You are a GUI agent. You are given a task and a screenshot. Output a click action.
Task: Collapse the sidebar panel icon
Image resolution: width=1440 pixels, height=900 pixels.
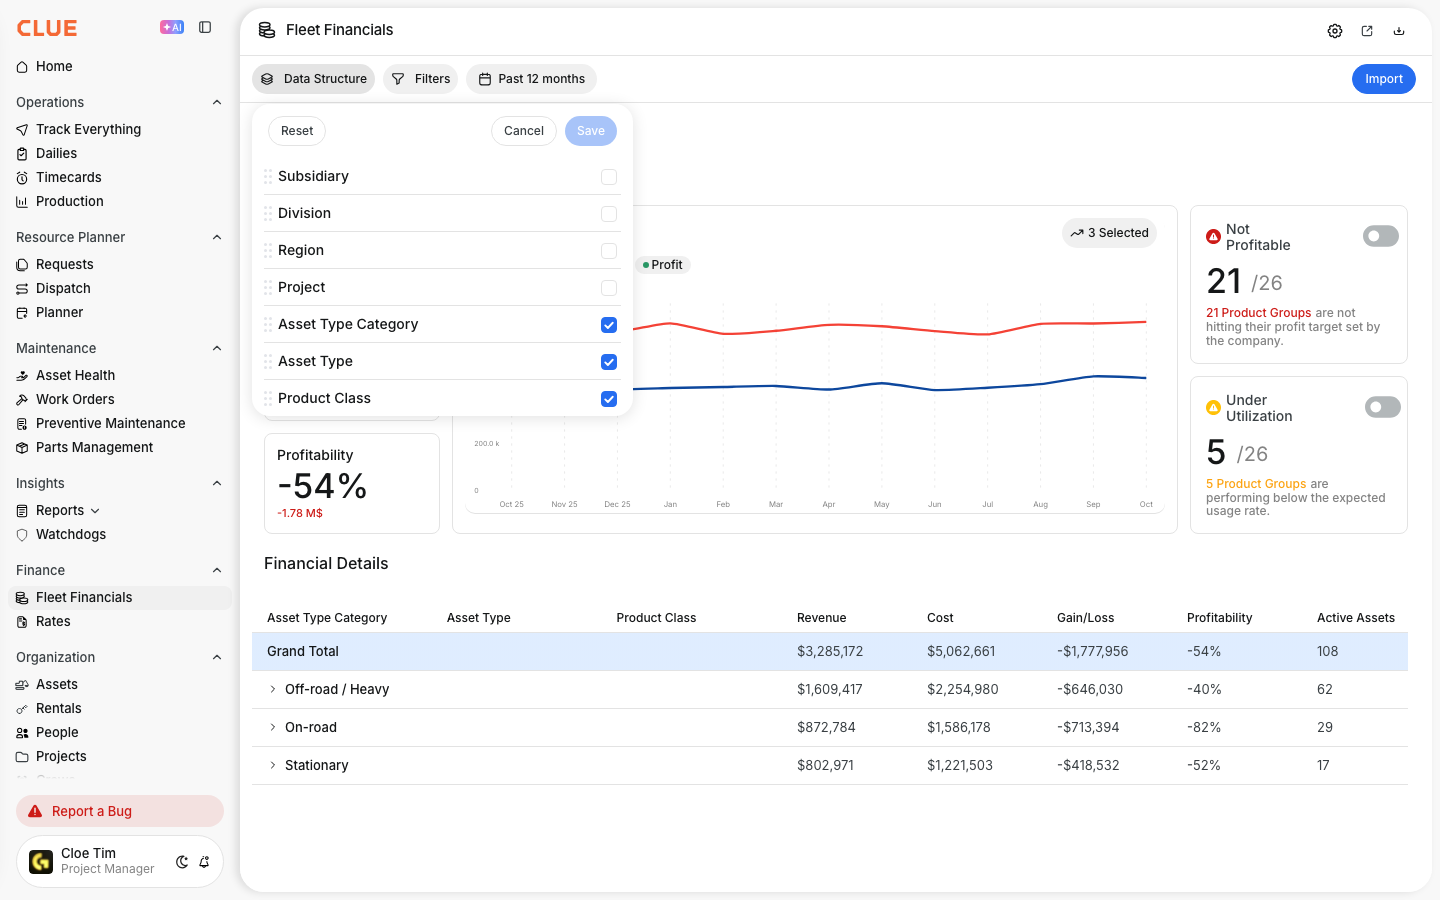(205, 27)
